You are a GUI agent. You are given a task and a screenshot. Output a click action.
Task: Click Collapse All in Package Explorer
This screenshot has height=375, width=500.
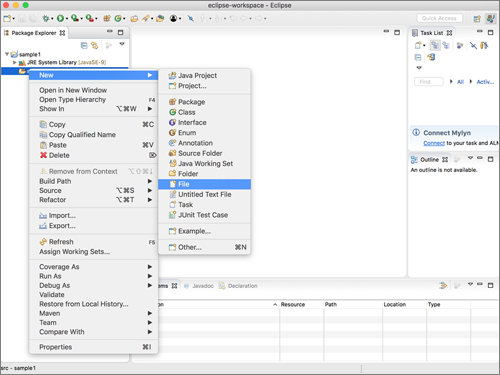click(x=84, y=45)
